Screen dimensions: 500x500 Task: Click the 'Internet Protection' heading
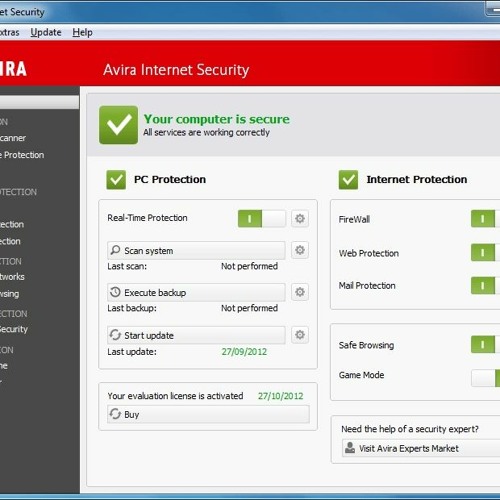click(417, 180)
